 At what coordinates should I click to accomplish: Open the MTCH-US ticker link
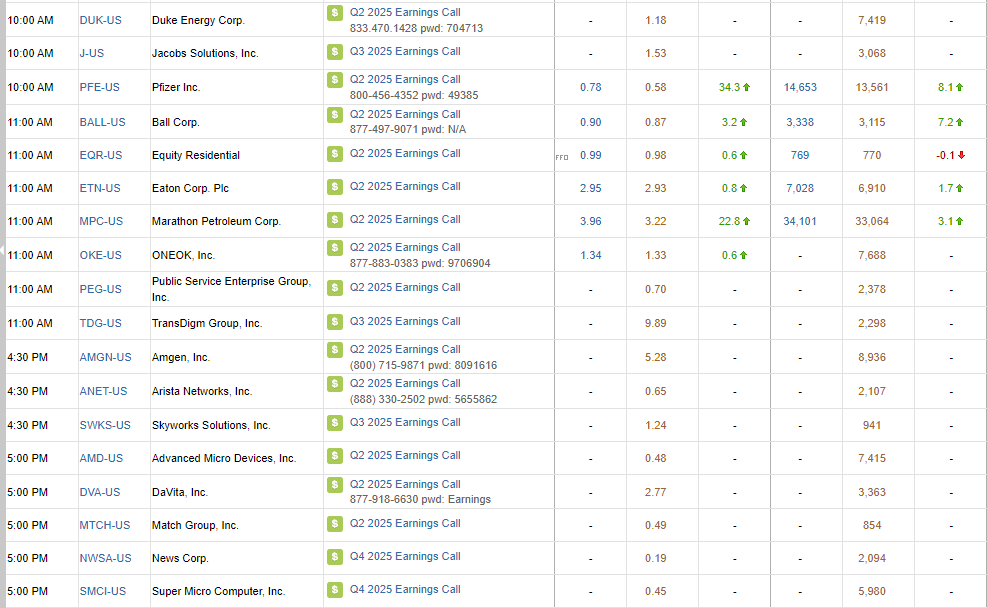point(105,526)
